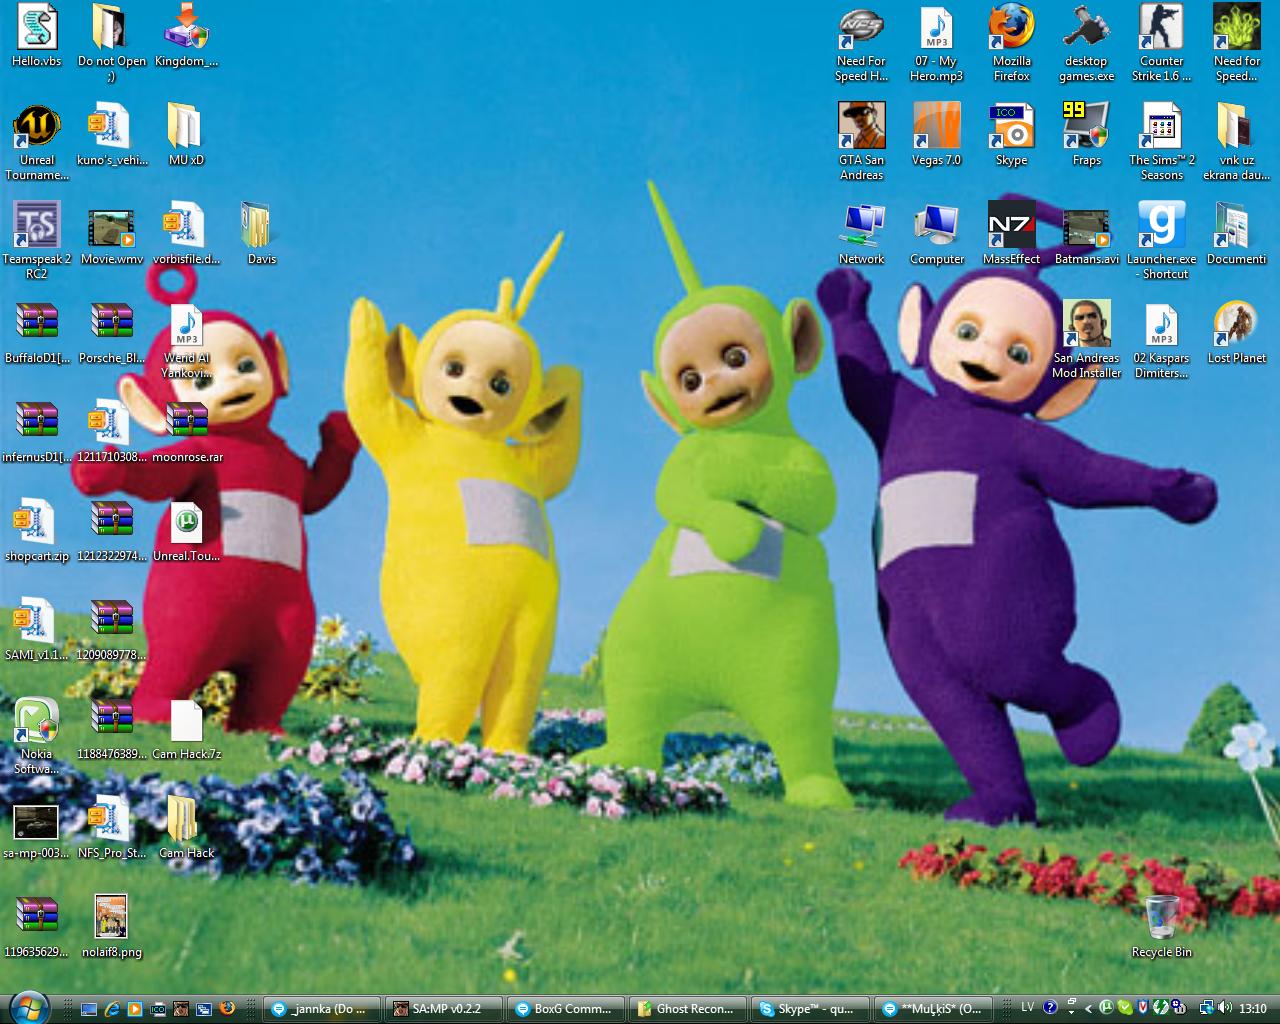Click the volume speaker tray icon
Viewport: 1280px width, 1024px height.
[1225, 1008]
